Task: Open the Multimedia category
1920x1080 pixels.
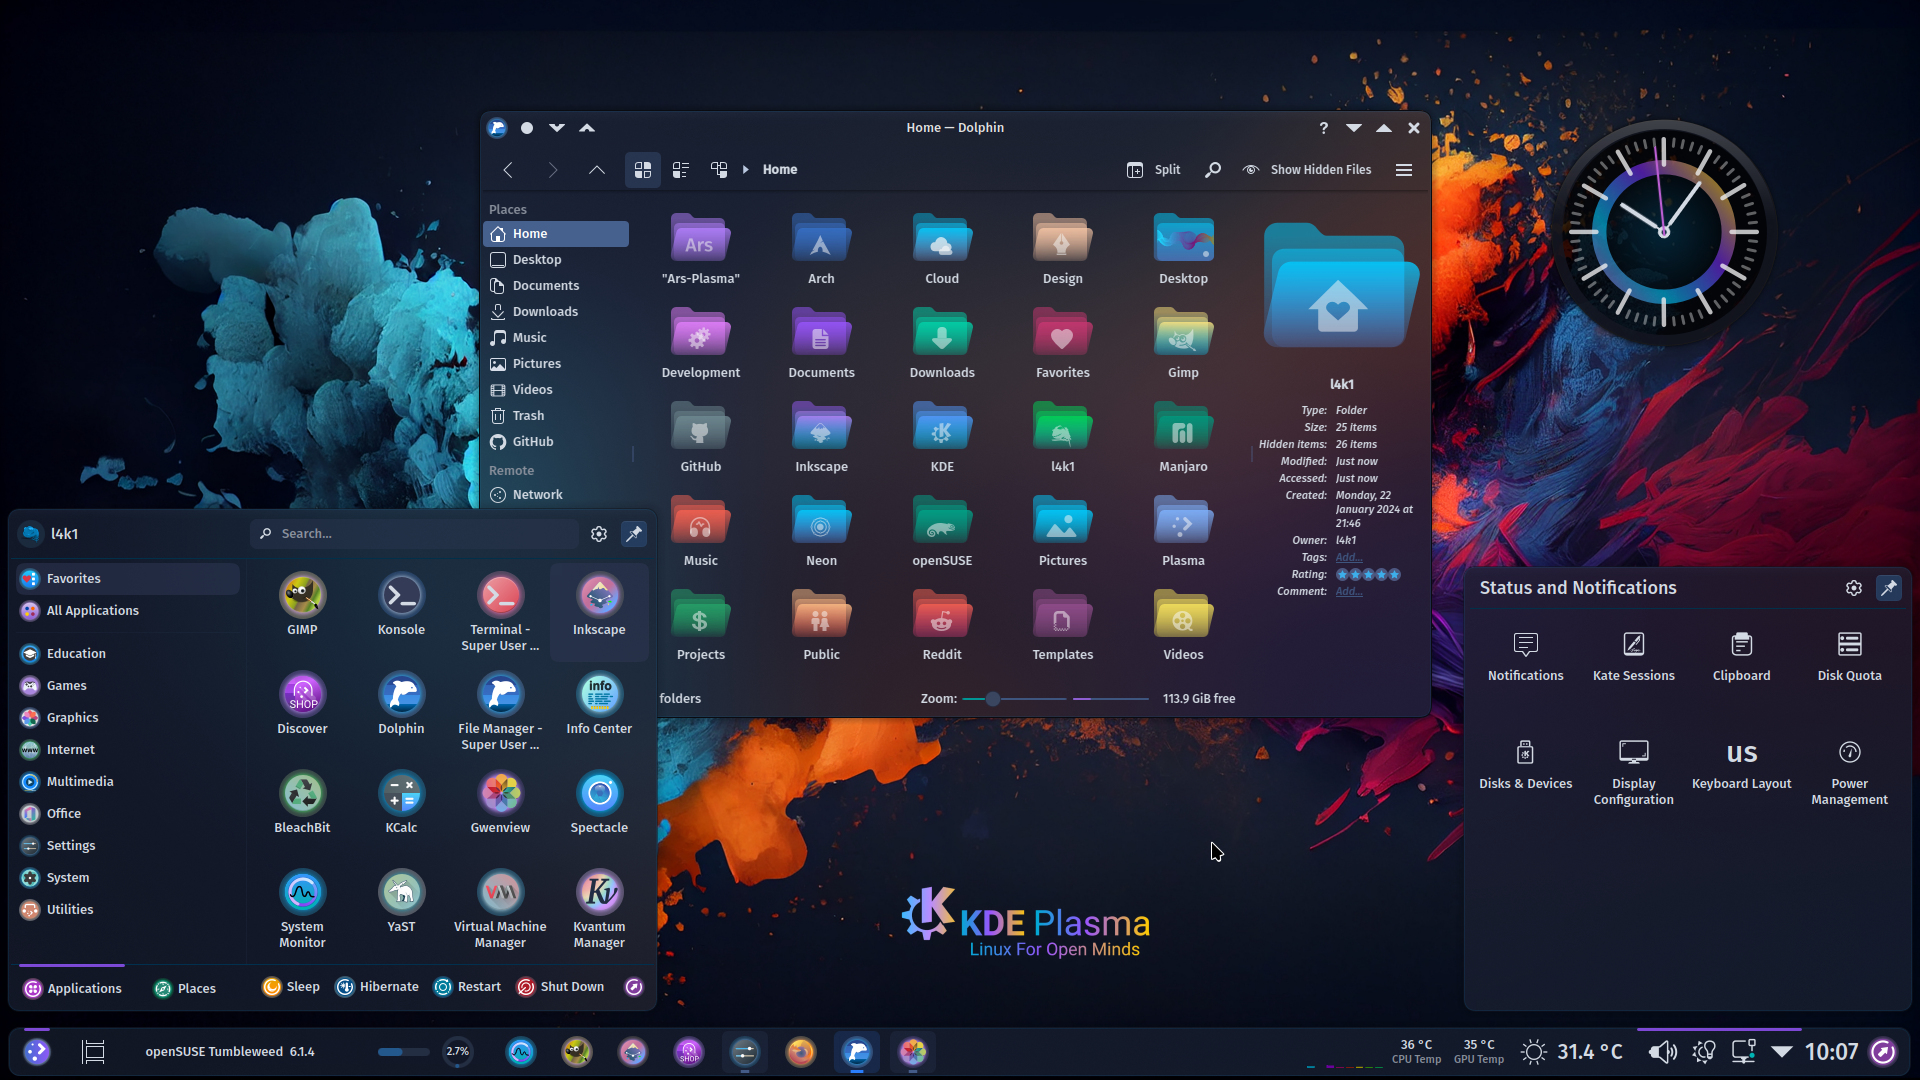Action: point(128,782)
